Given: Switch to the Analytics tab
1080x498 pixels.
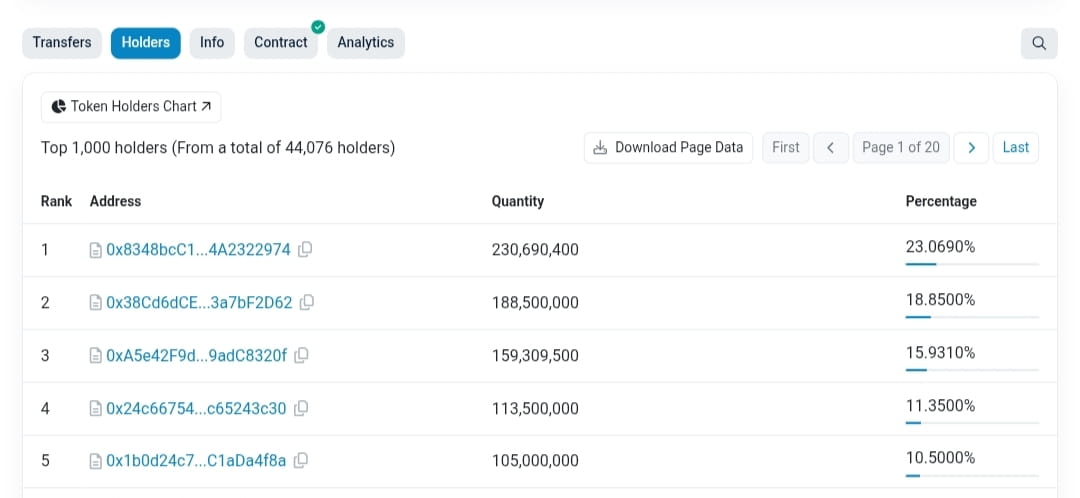Looking at the screenshot, I should tap(366, 43).
